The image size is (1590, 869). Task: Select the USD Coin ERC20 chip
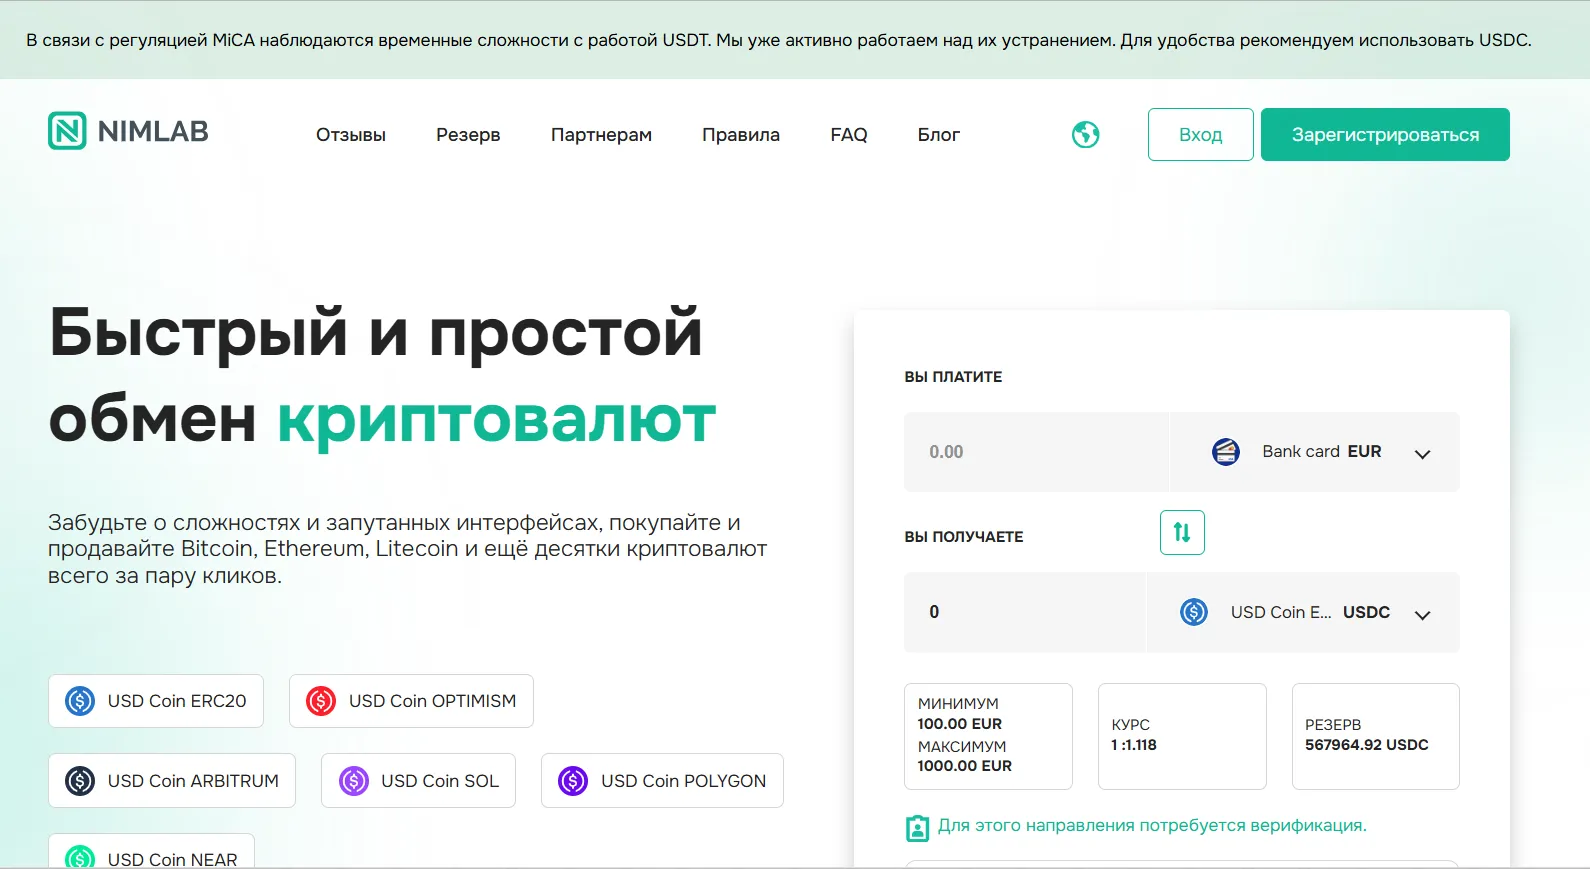156,701
